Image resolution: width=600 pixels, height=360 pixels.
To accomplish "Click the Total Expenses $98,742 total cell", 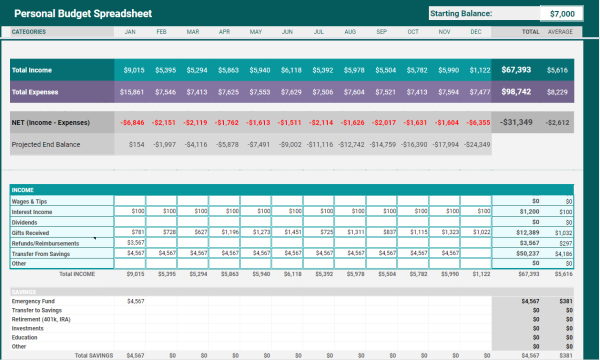I will click(x=516, y=92).
